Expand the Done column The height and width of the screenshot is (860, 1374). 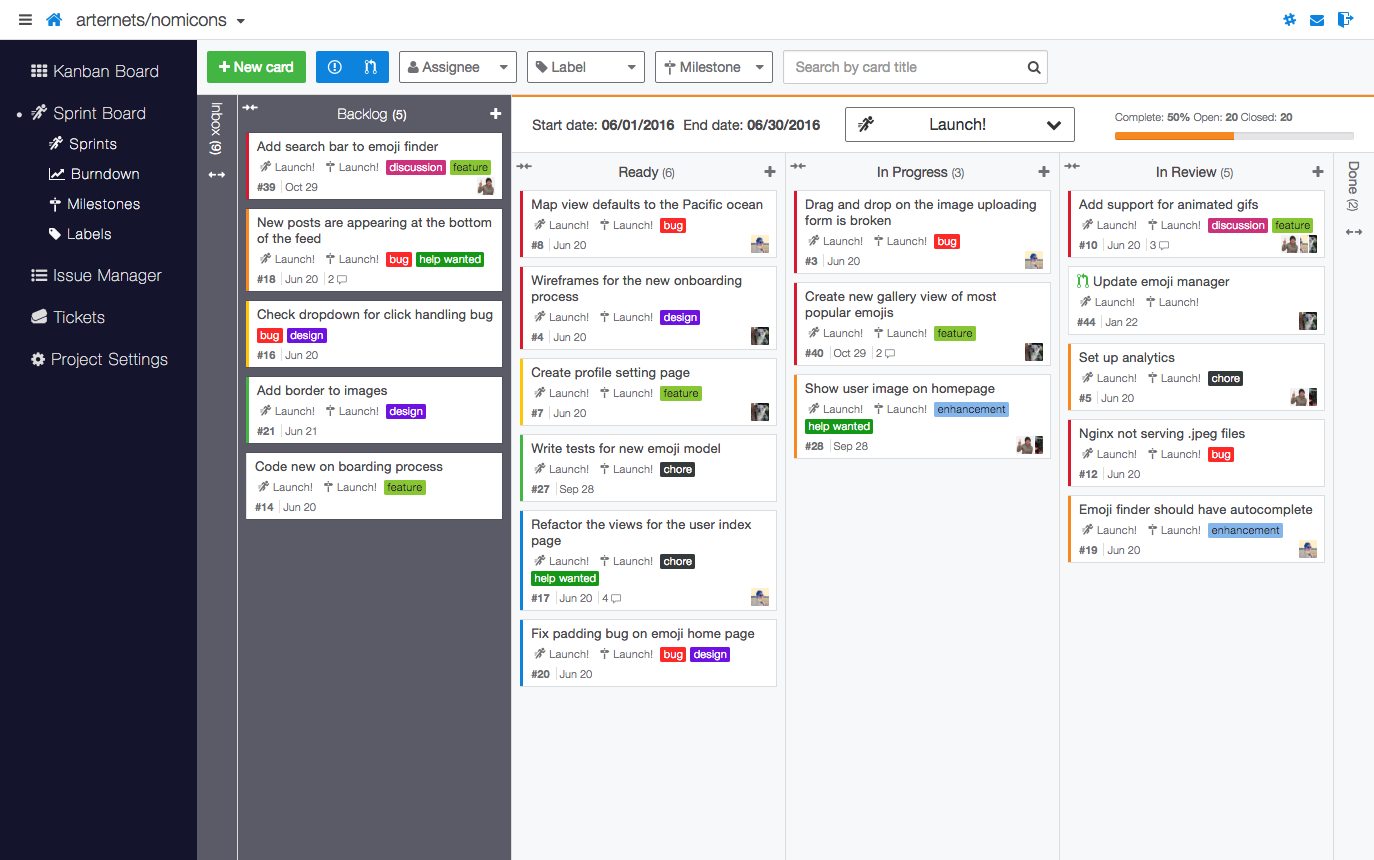[1353, 232]
